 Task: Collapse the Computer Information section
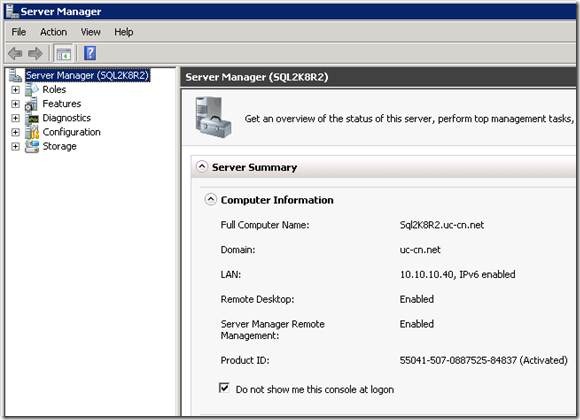210,199
